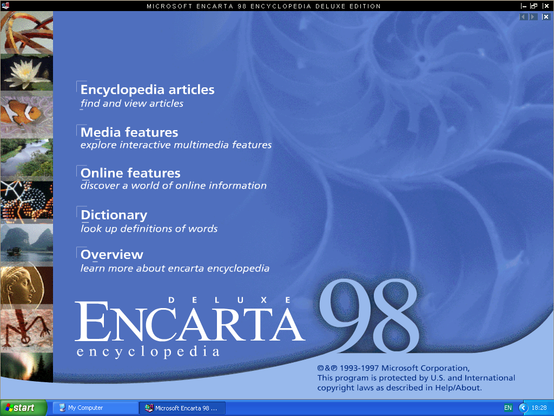Close the Encarta home screen panel

point(546,17)
